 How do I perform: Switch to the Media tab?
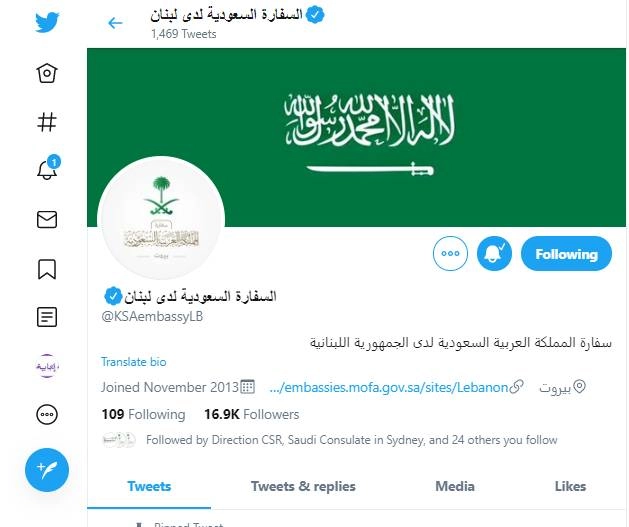(455, 486)
